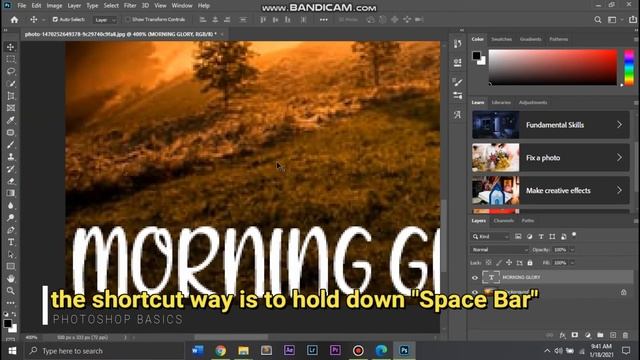Select the Frame tool
Screen dimensions: 640x360
pyautogui.click(x=11, y=108)
